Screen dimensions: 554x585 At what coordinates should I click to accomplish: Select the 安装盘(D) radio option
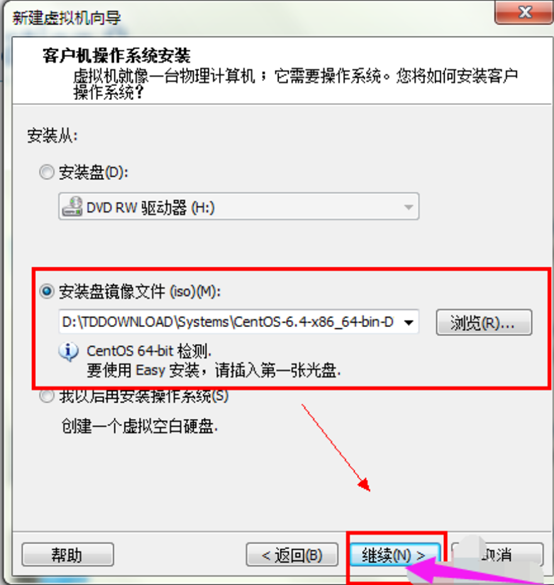(x=47, y=172)
